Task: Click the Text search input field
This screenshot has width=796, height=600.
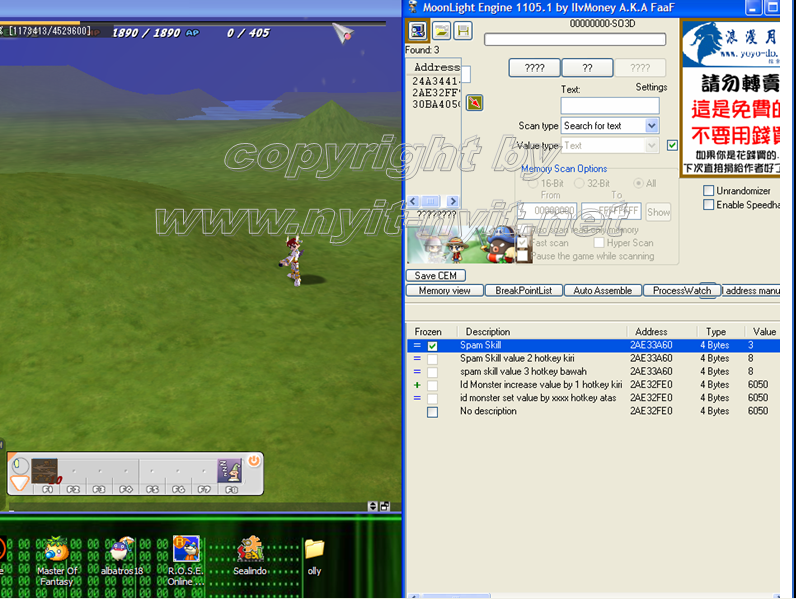Action: coord(610,106)
